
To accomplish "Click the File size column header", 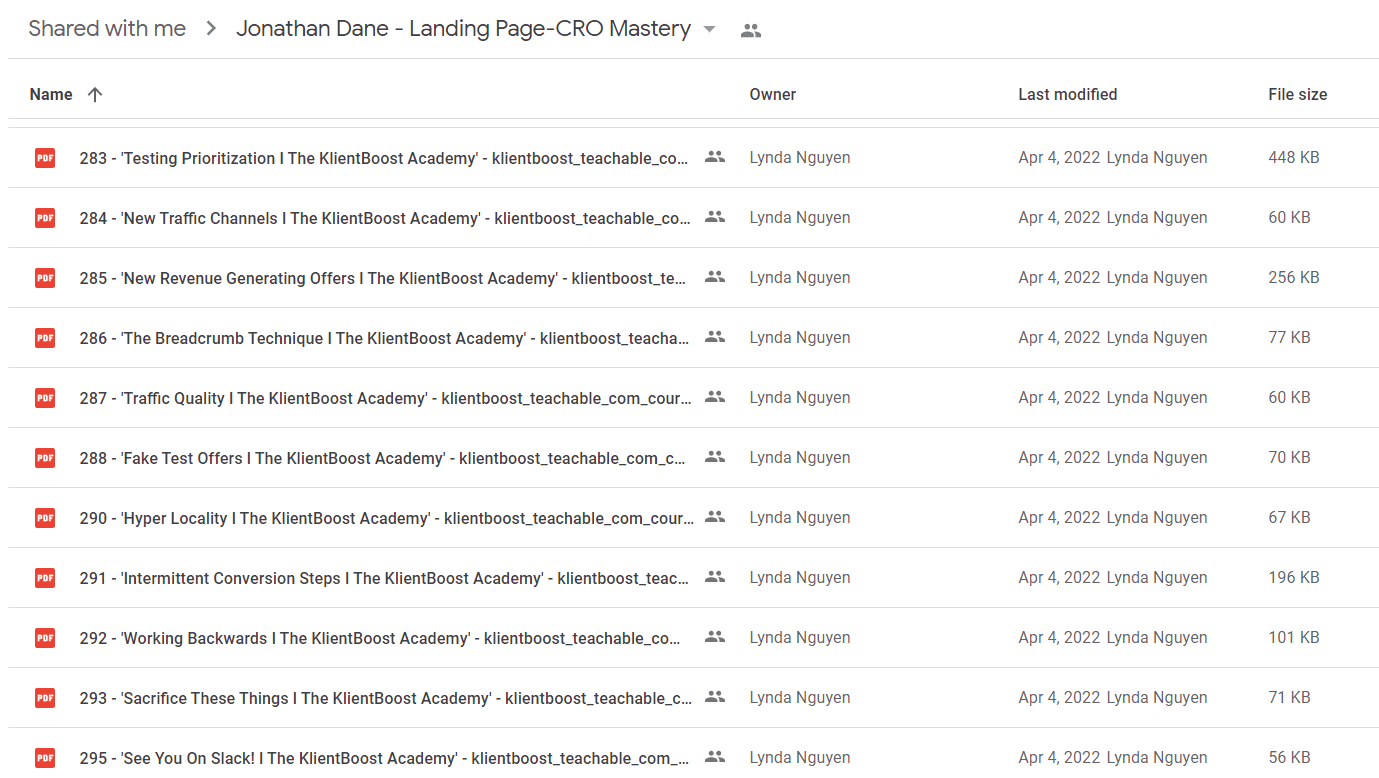I will pos(1298,95).
